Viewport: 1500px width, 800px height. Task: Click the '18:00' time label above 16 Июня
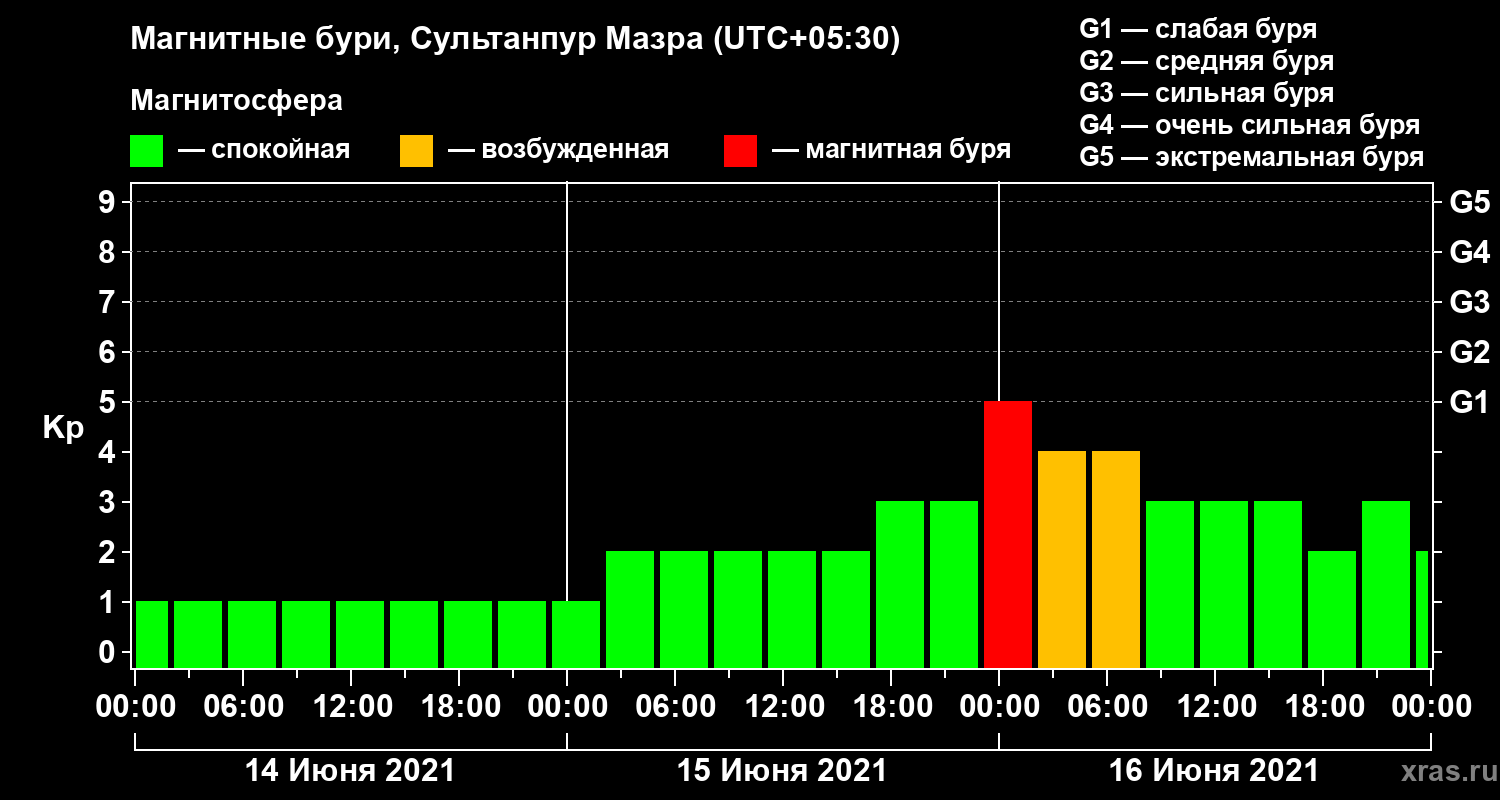[x=1323, y=707]
